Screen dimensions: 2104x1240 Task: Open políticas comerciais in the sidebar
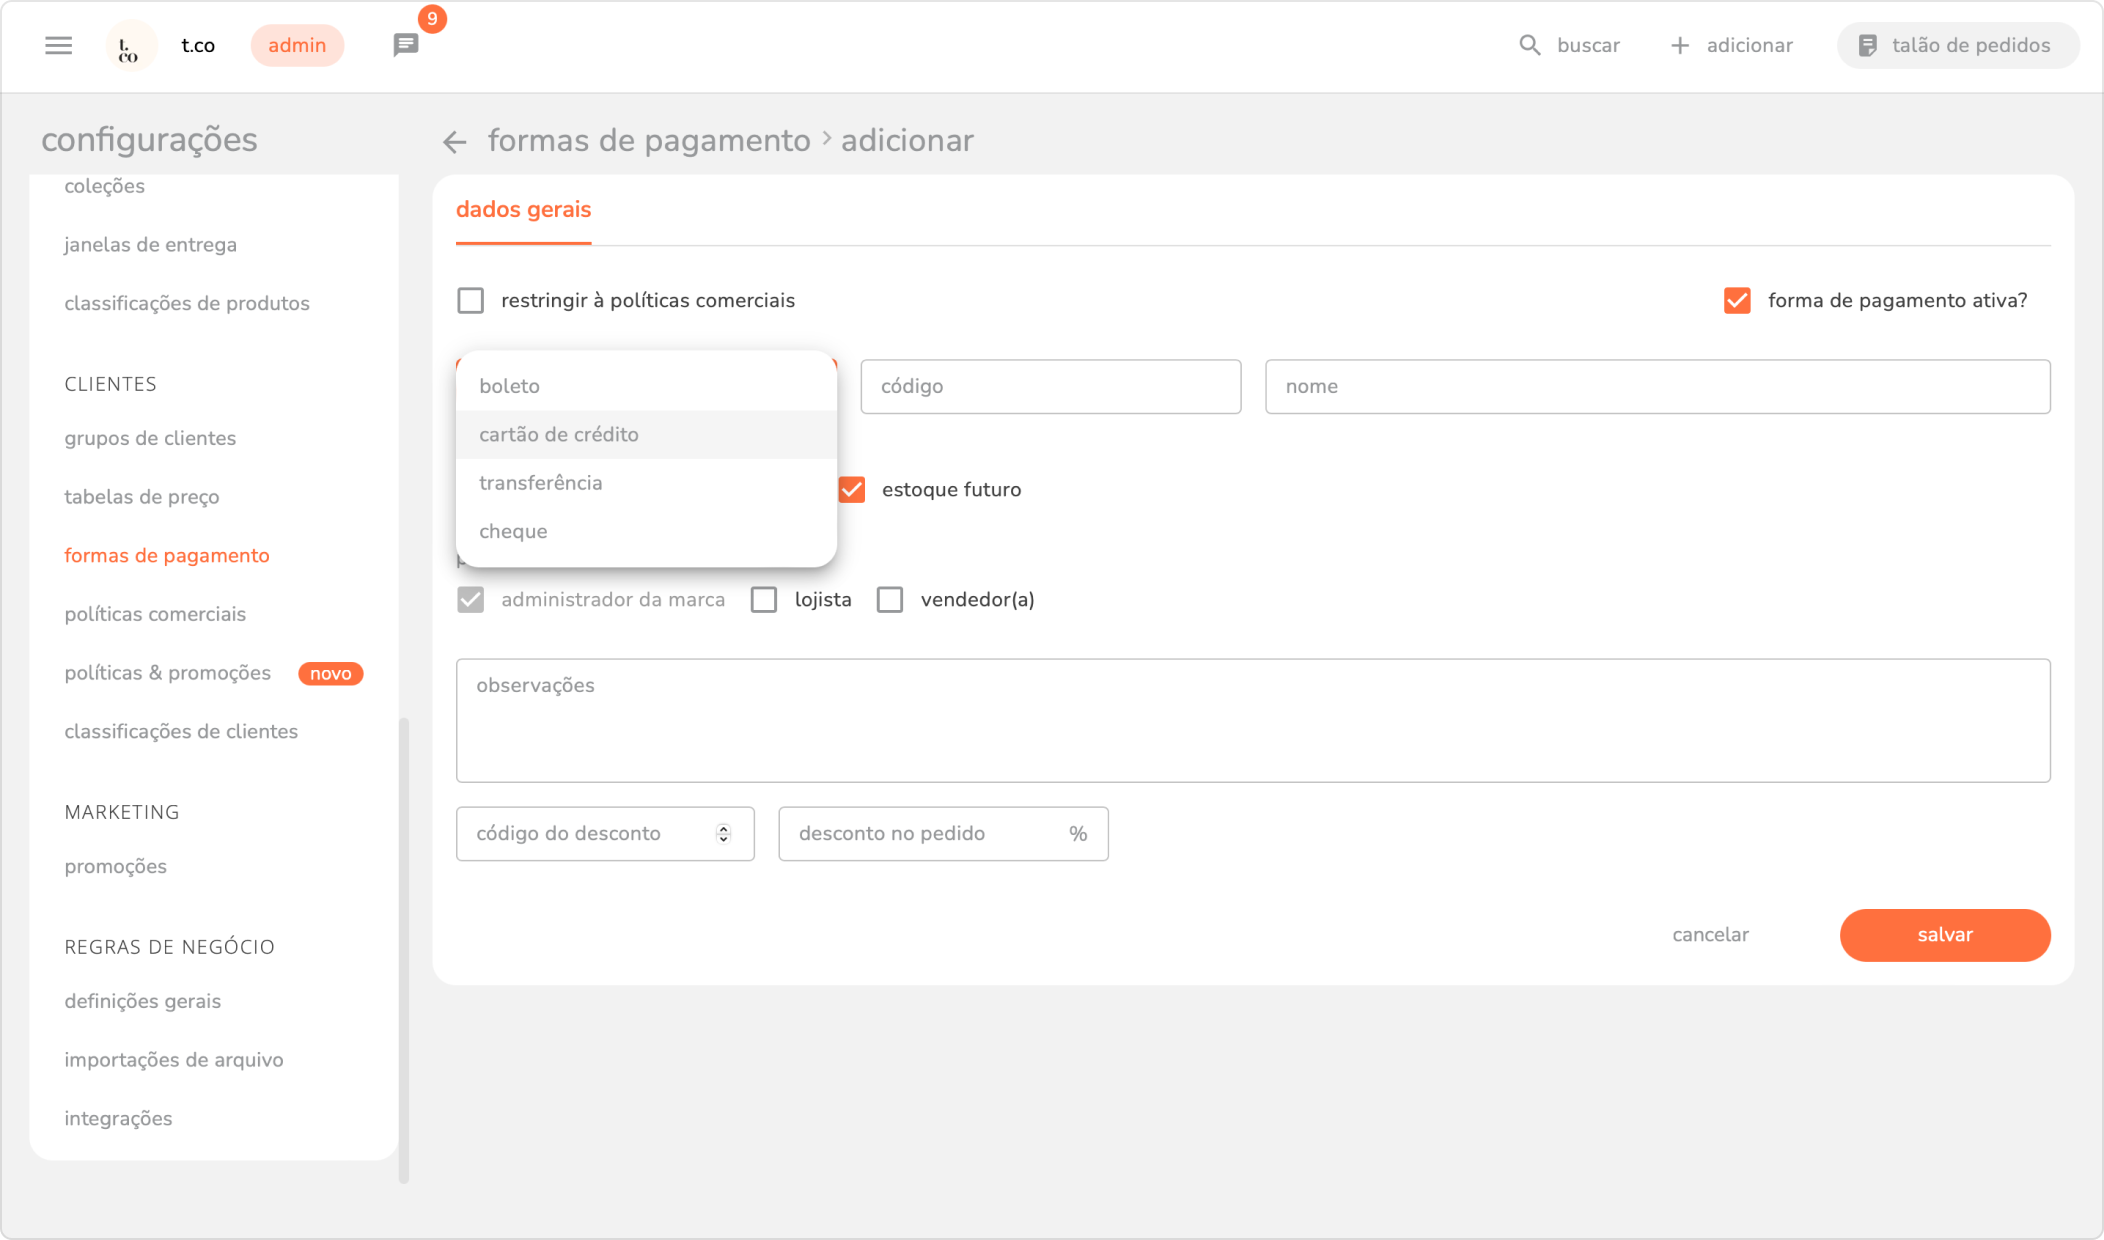[155, 614]
